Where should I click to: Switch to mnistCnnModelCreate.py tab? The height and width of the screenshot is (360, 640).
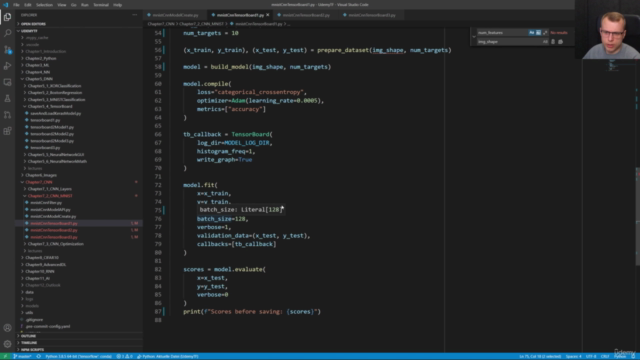176,15
